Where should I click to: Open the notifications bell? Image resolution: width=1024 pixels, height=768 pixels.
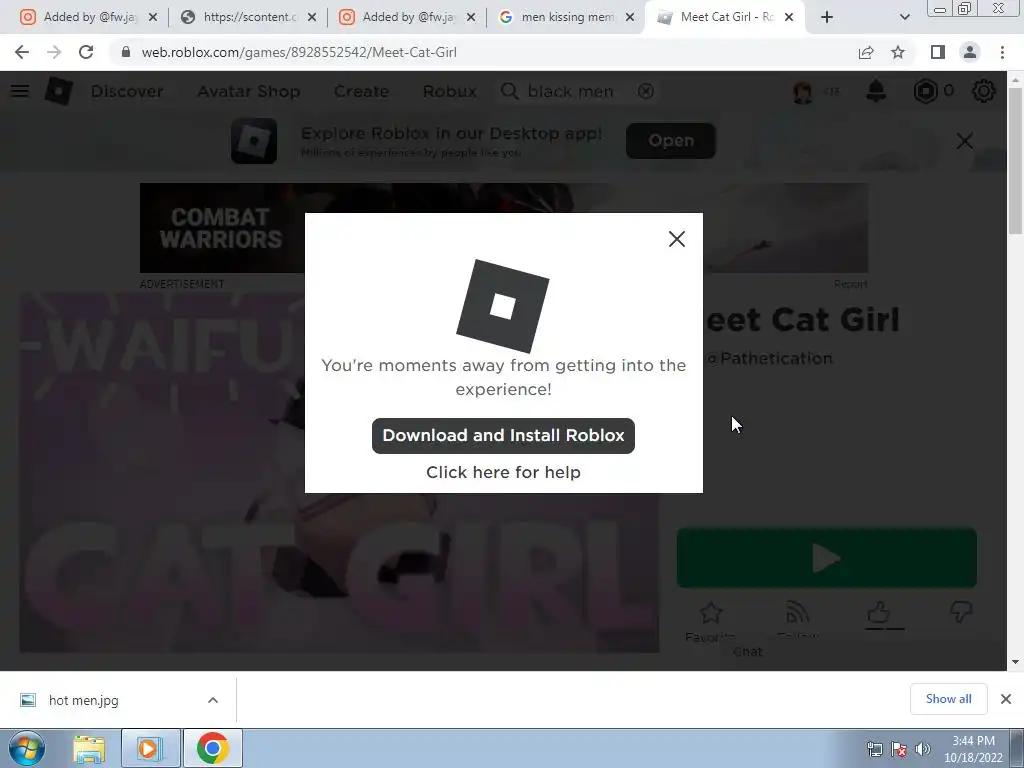pyautogui.click(x=876, y=91)
